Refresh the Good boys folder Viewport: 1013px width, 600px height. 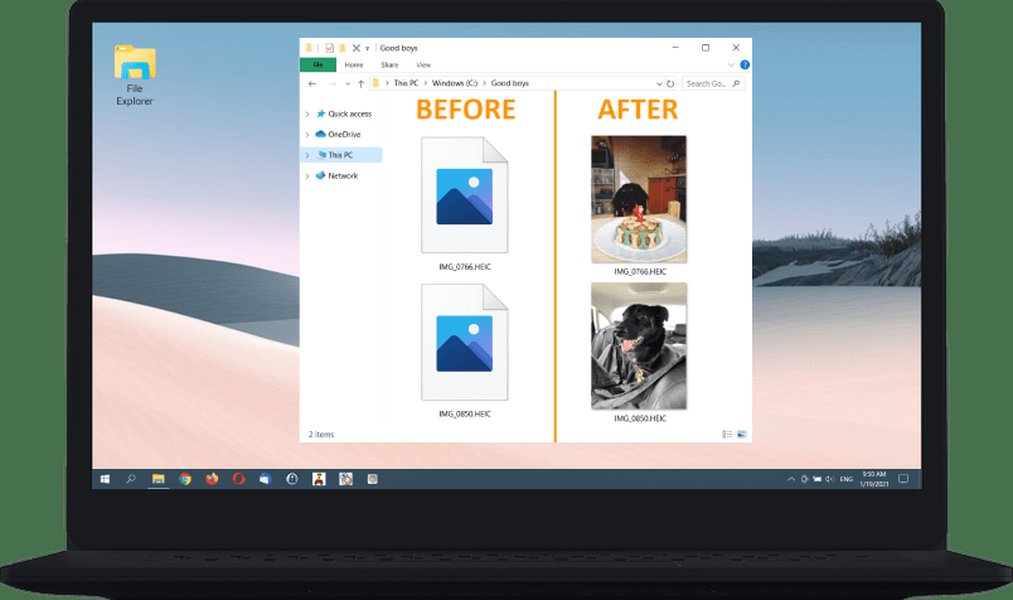(x=671, y=84)
